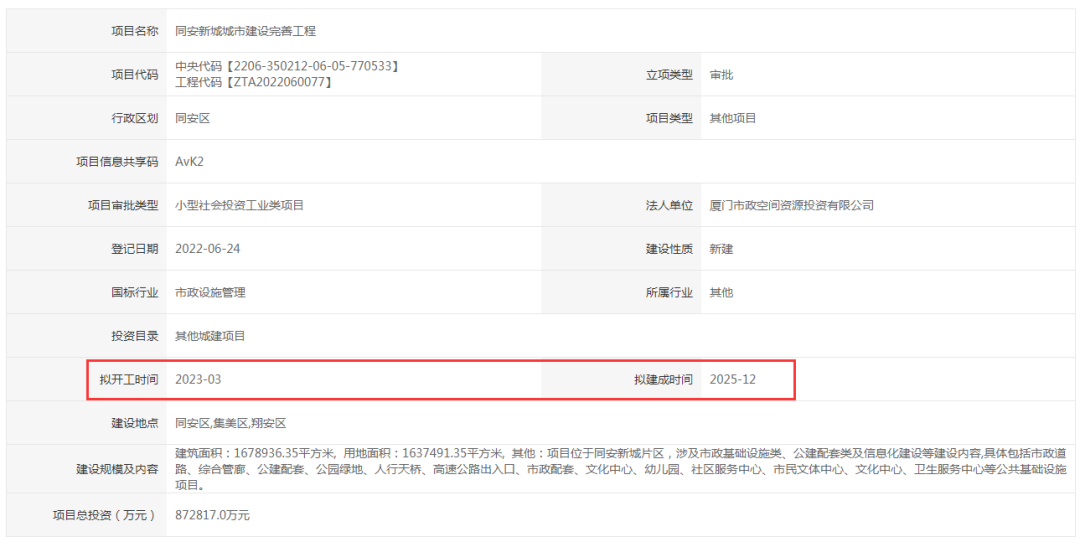
Task: Select the total investment 872817.0万元
Action: (212, 515)
